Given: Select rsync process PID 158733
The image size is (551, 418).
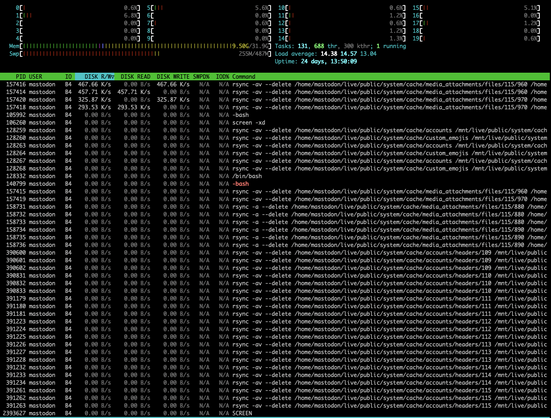Looking at the screenshot, I should [276, 222].
